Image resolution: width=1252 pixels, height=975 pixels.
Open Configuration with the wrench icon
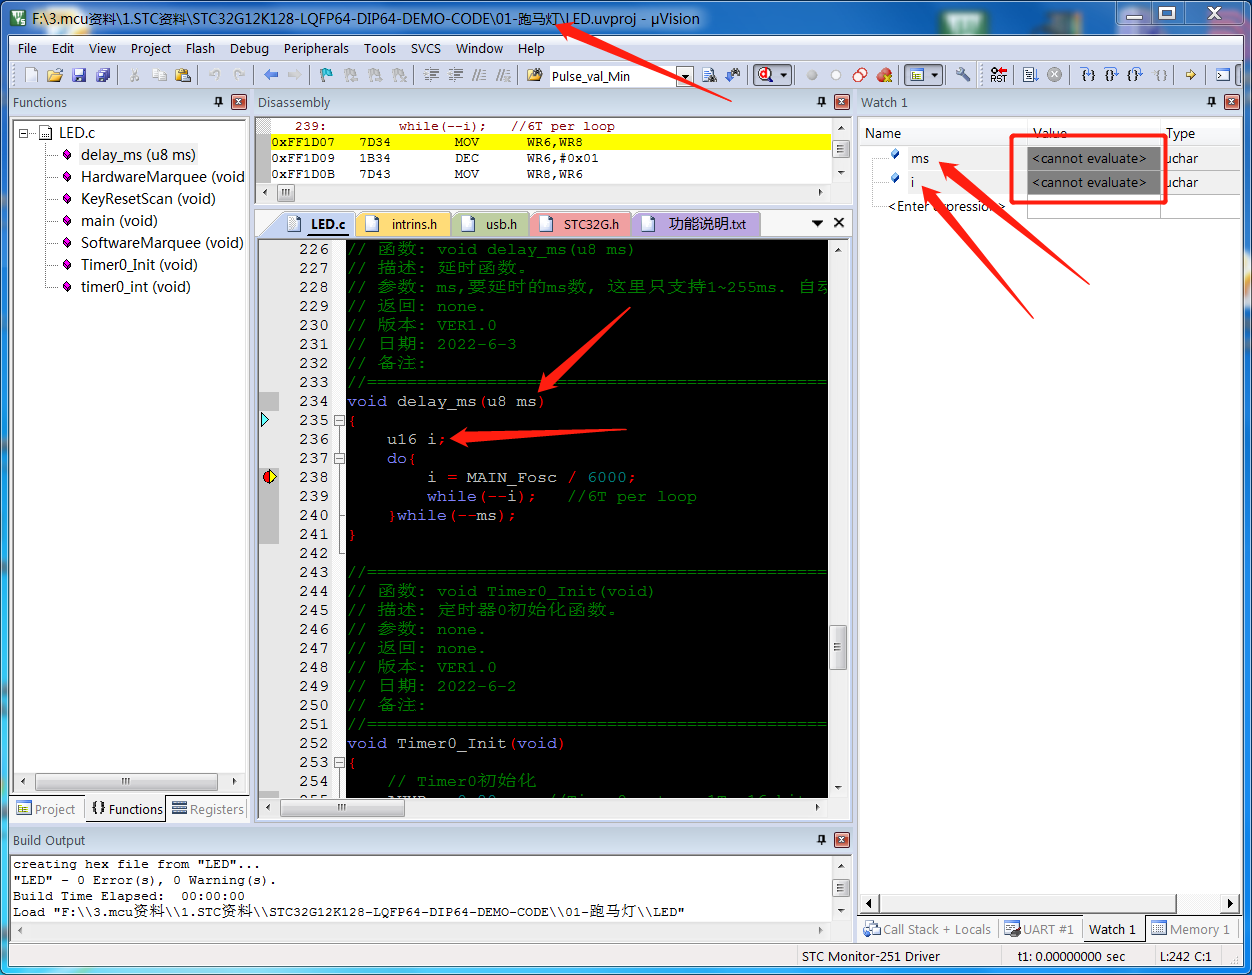(963, 75)
